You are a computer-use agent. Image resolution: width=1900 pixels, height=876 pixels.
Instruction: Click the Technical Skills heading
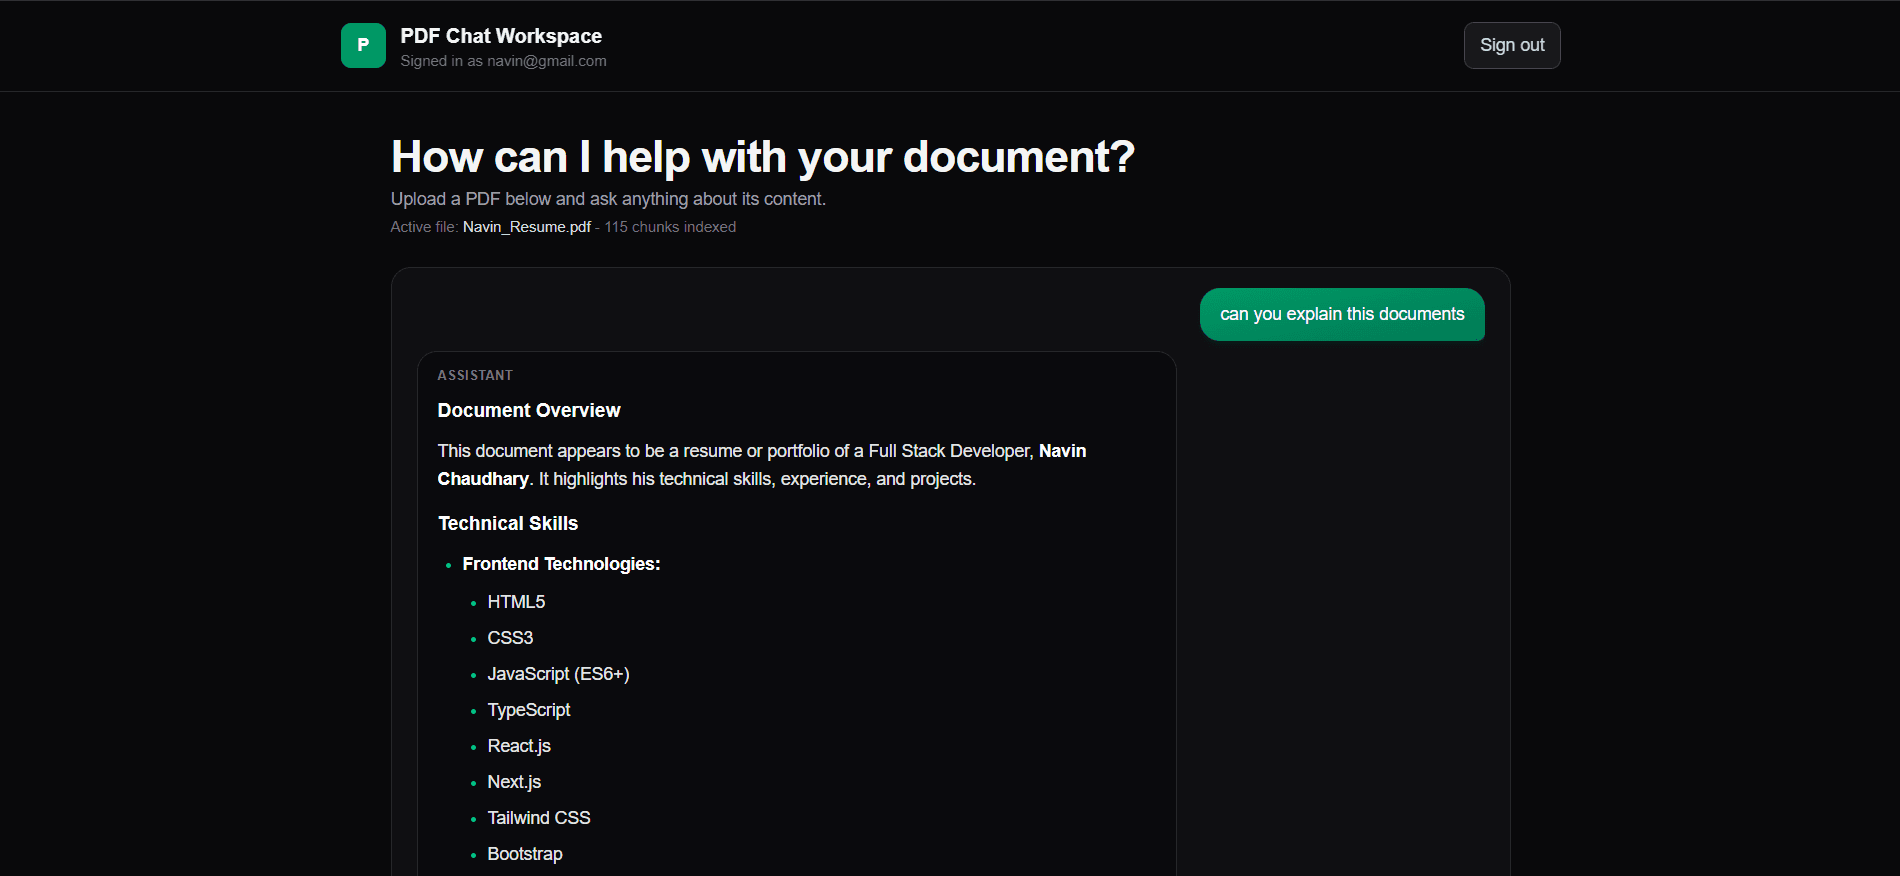point(508,523)
